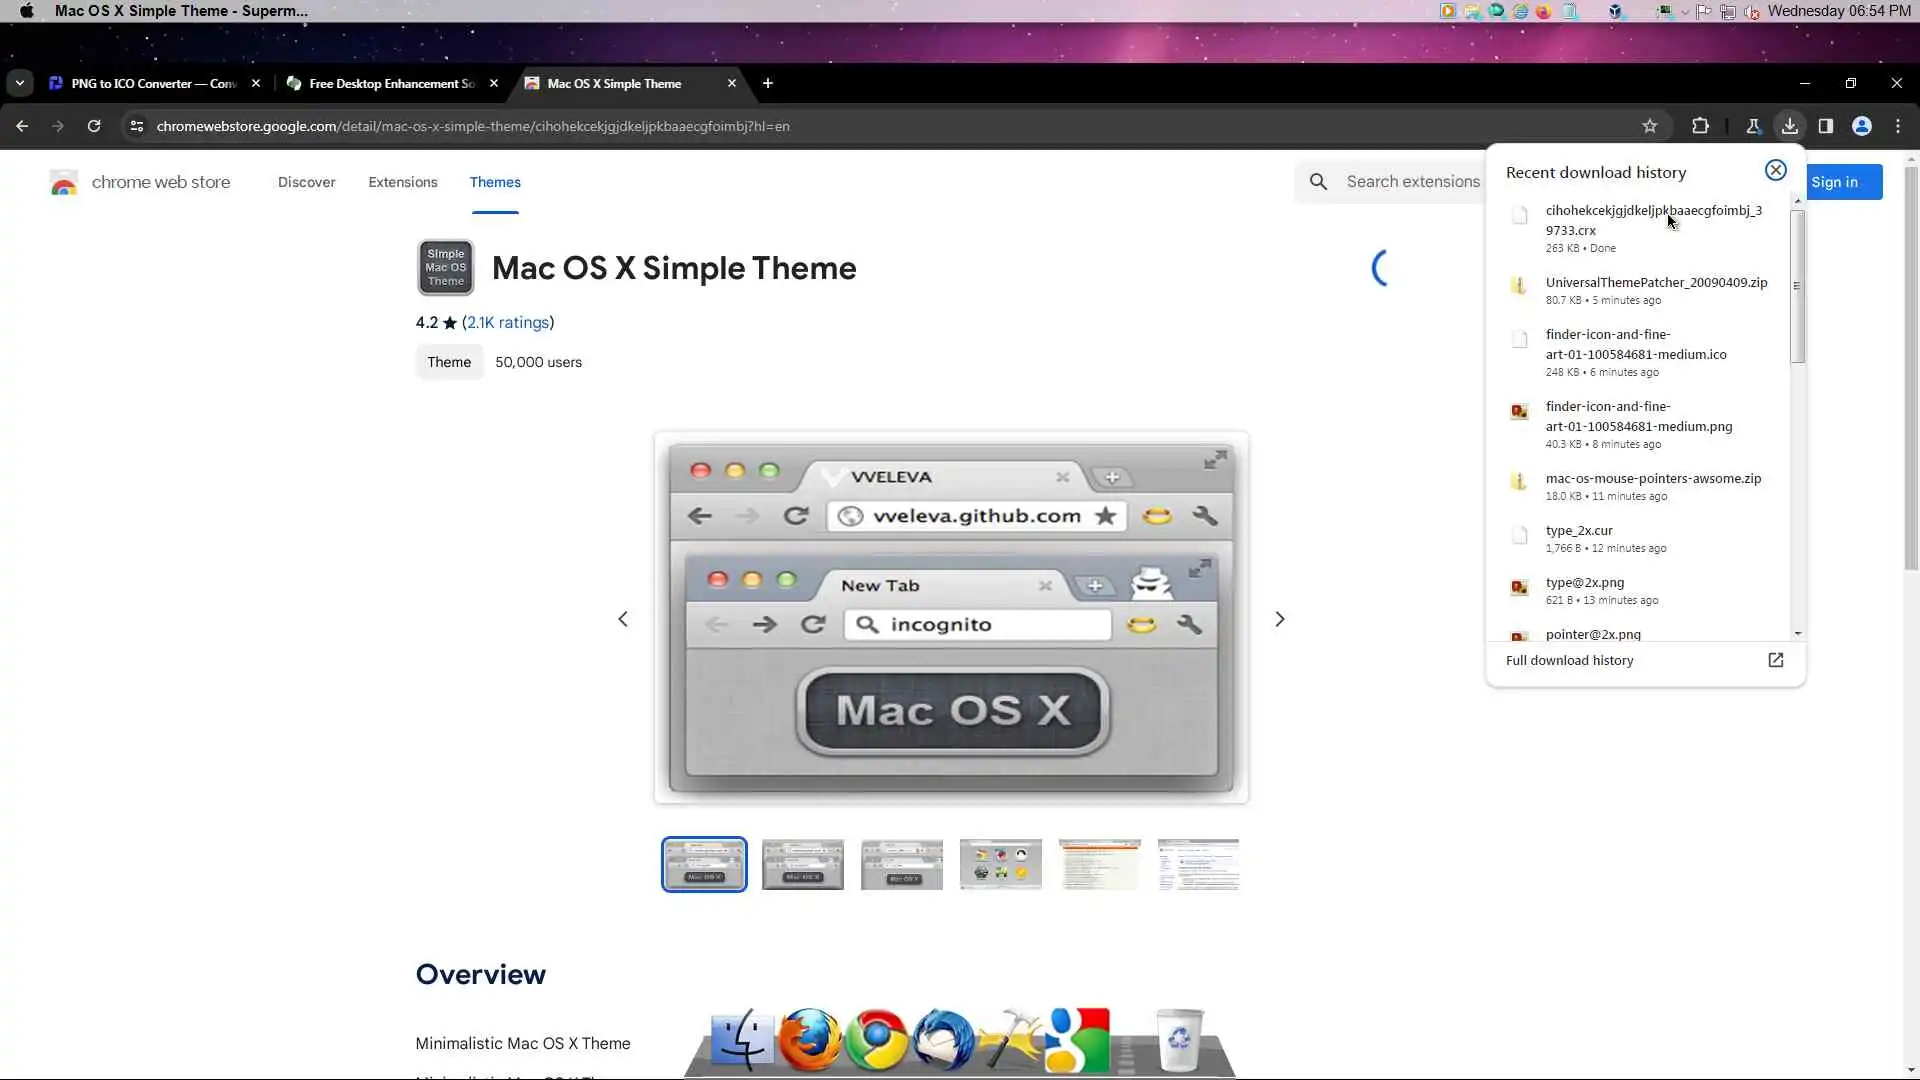Image resolution: width=1920 pixels, height=1080 pixels.
Task: Open Chrome three-dot menu
Action: click(1898, 126)
